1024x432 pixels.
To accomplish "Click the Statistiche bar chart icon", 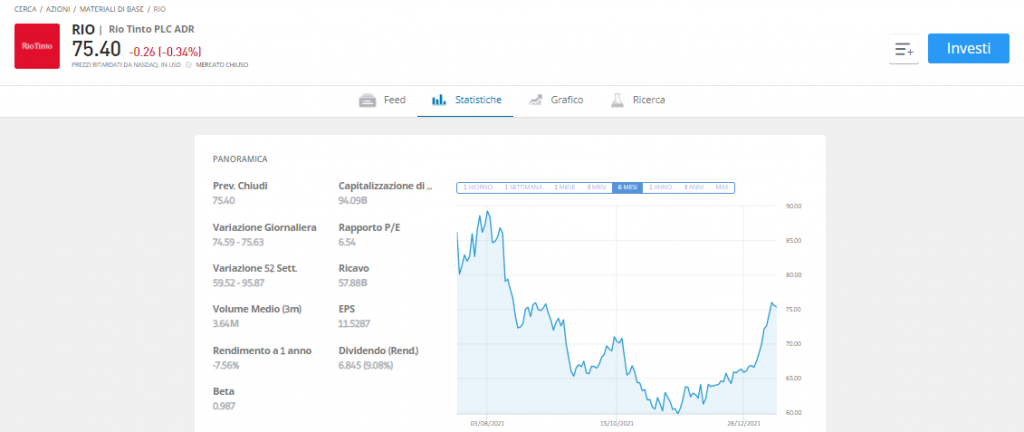I will click(438, 100).
